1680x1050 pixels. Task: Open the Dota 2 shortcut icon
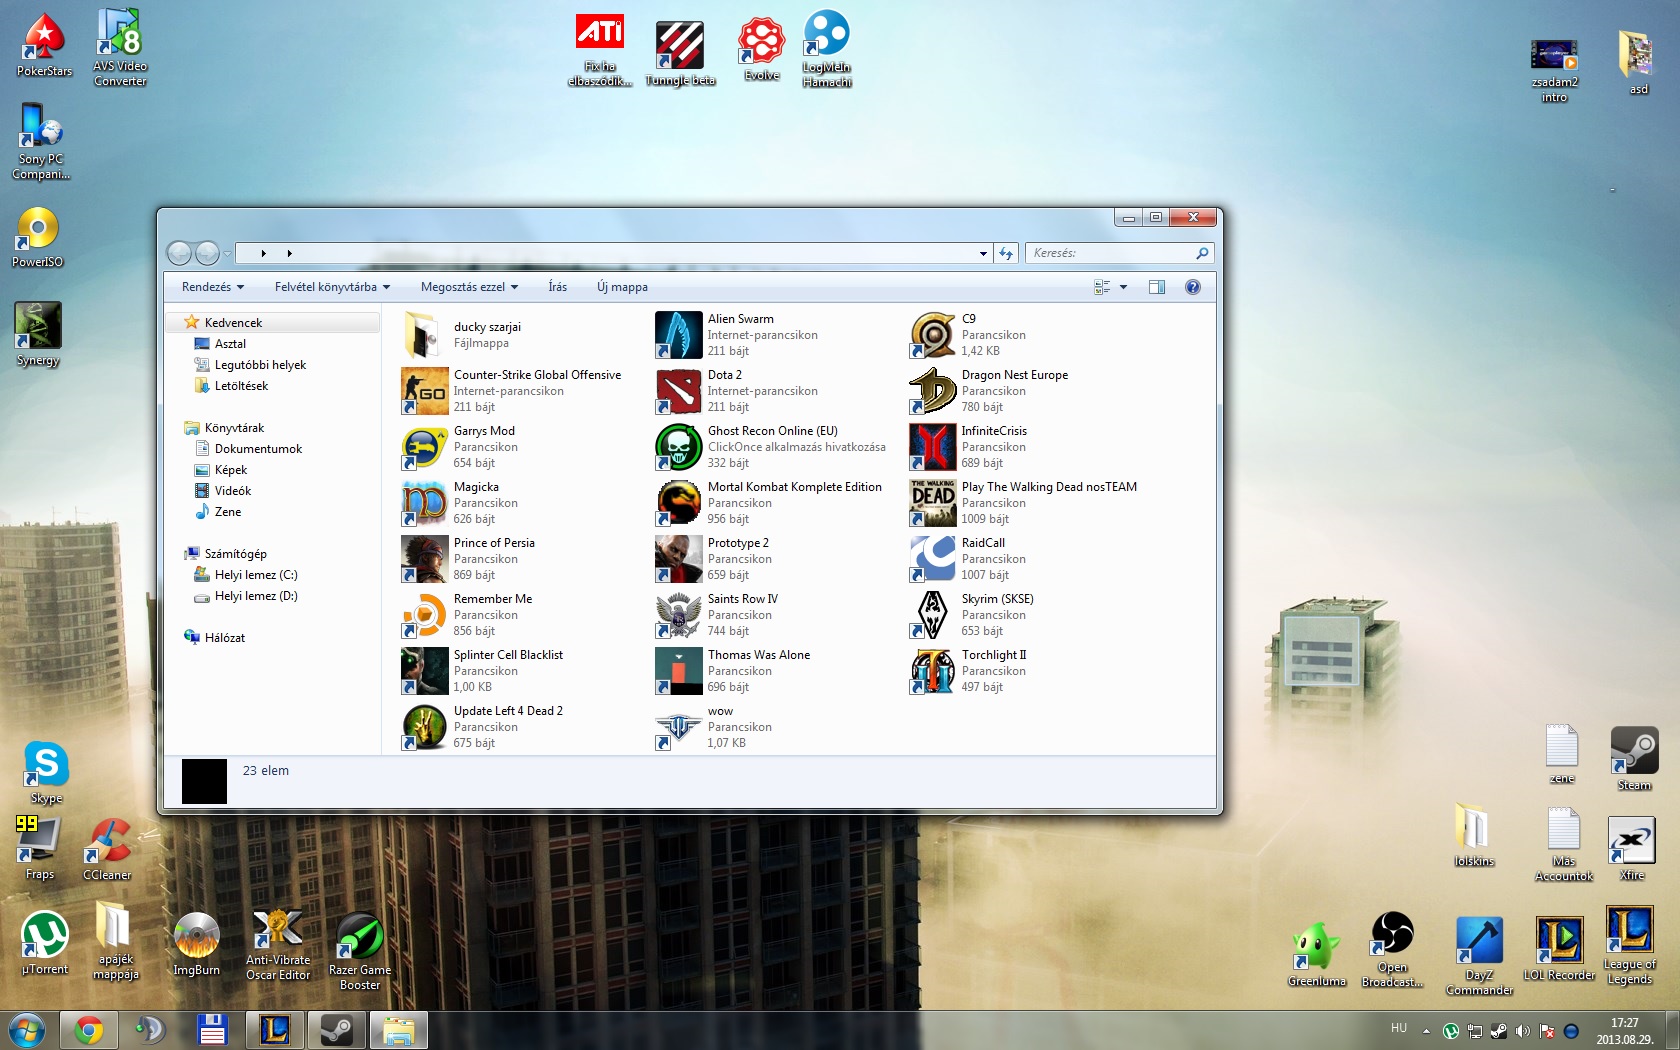click(x=678, y=391)
